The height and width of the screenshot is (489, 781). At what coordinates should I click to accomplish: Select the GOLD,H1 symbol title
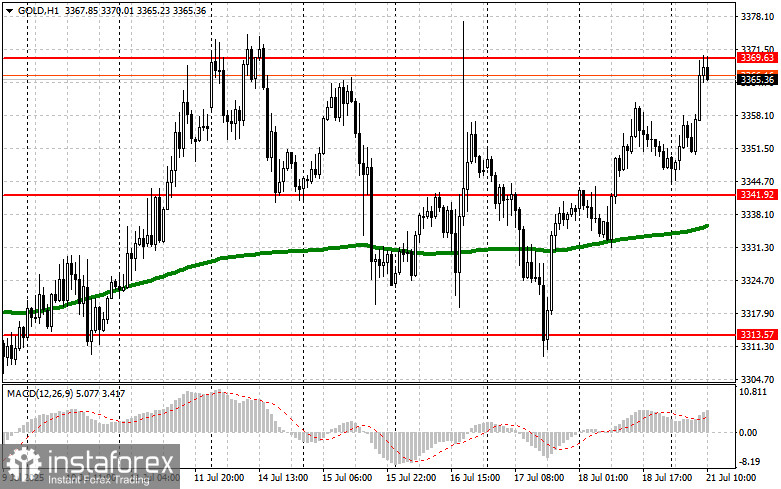click(x=38, y=10)
